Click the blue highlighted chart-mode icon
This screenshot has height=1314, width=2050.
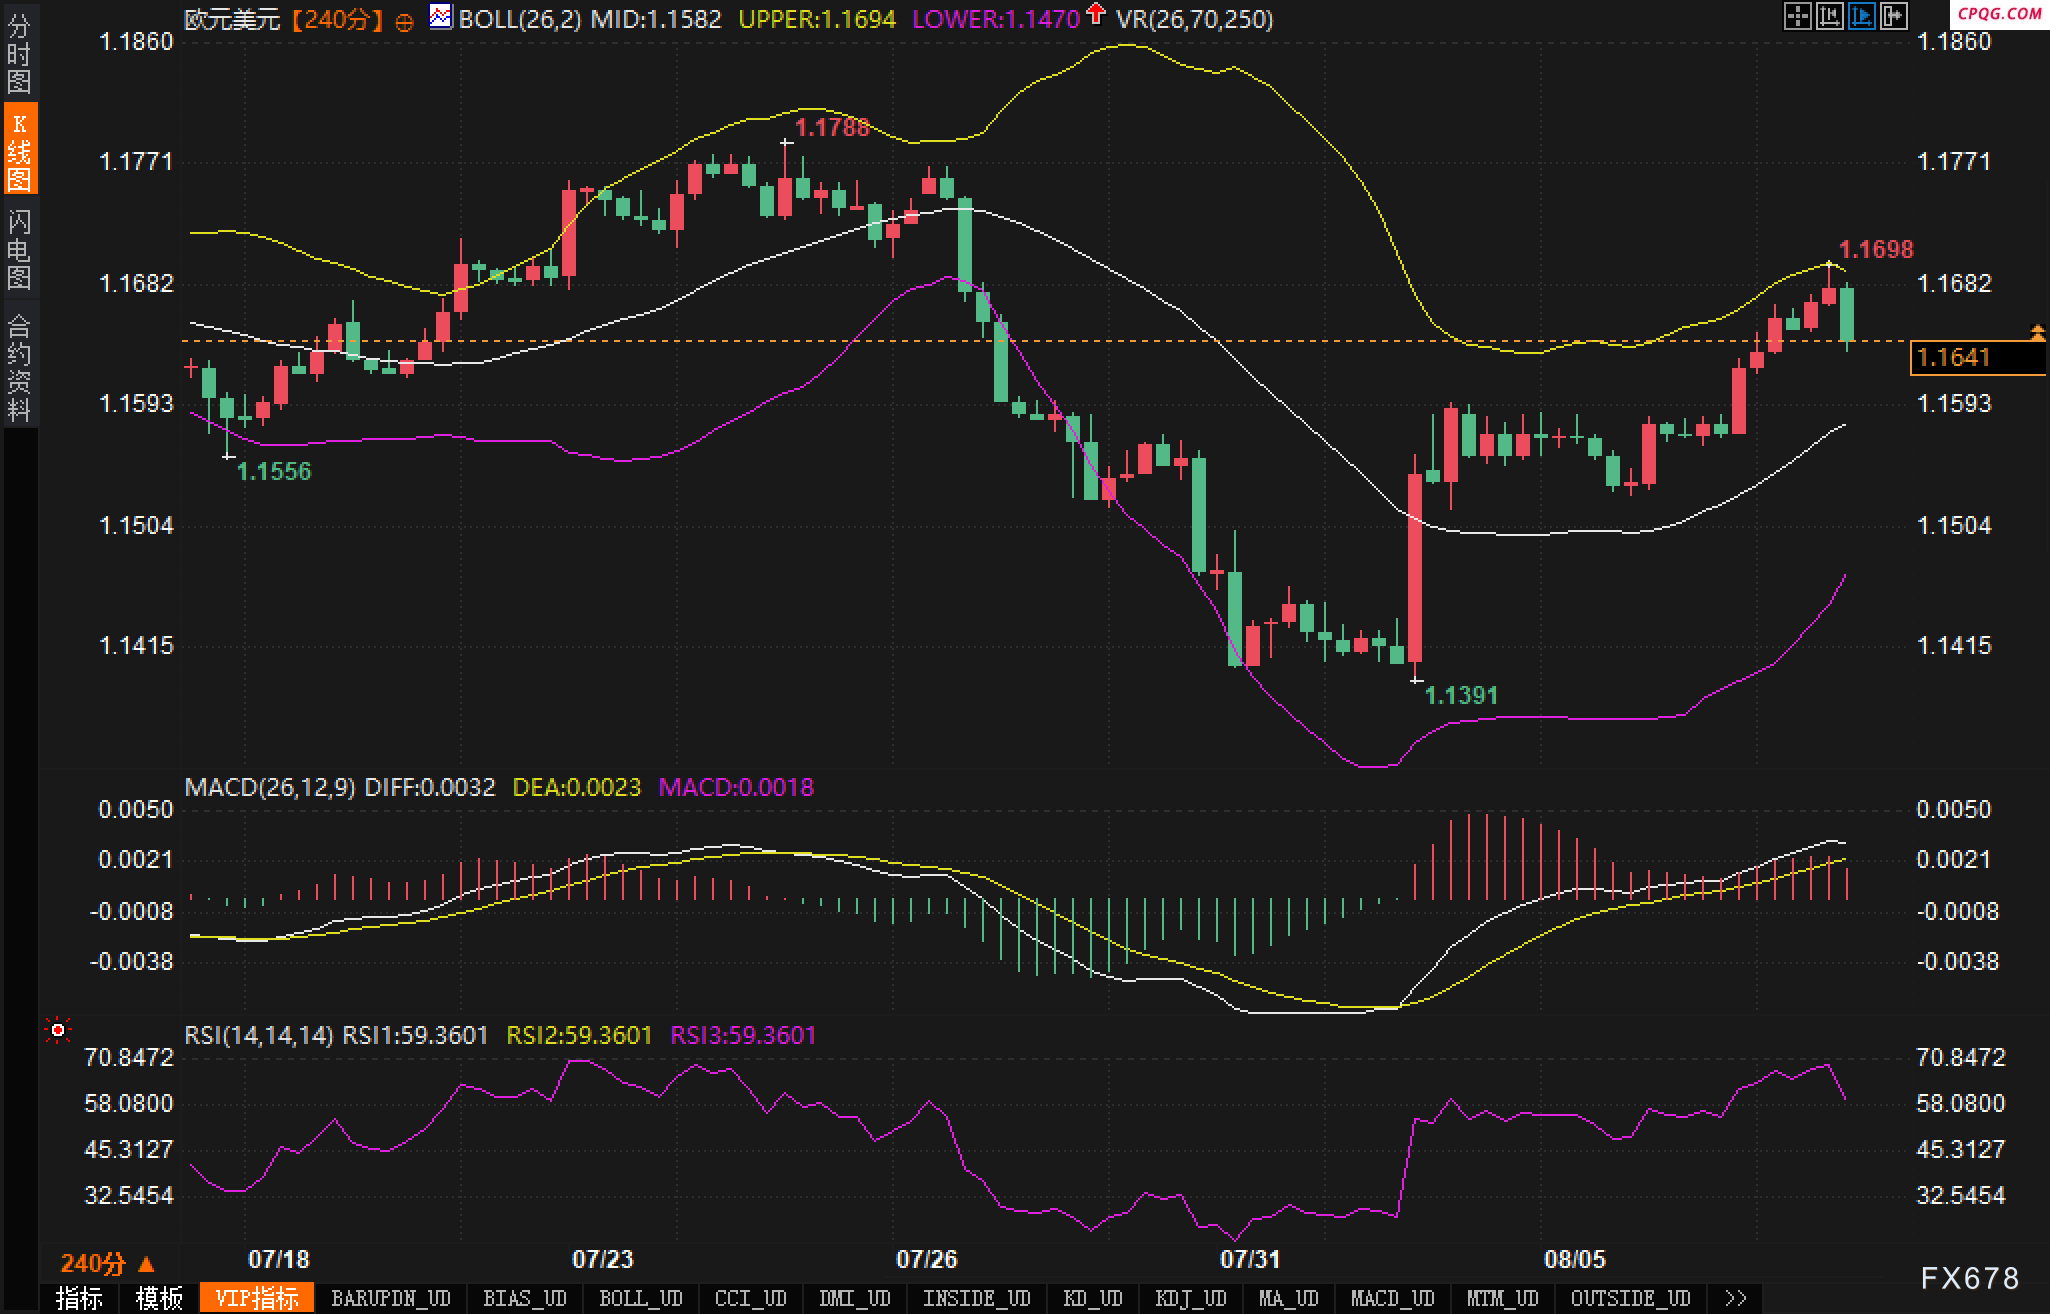pyautogui.click(x=1861, y=16)
